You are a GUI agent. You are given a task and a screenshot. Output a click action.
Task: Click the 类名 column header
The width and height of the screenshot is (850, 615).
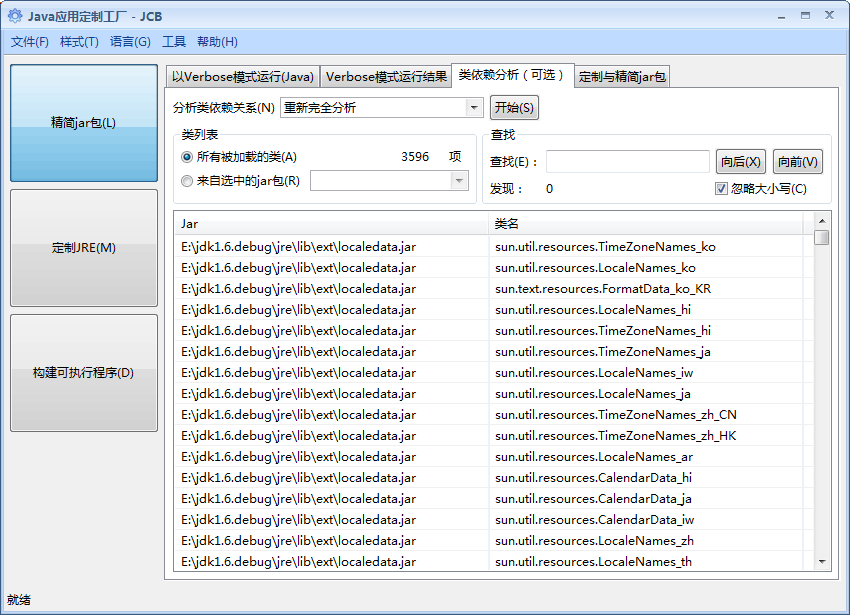(x=646, y=223)
